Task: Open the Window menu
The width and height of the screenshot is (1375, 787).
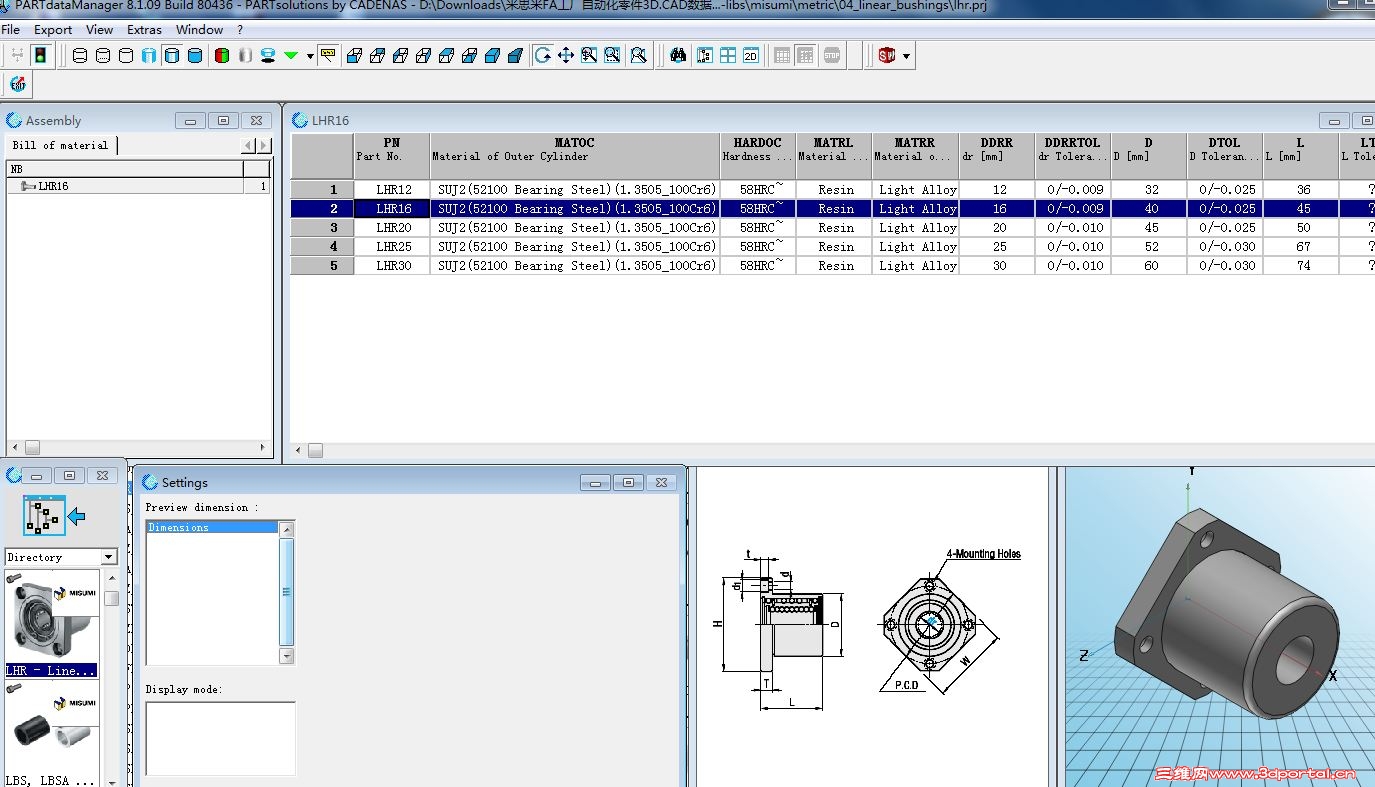Action: pyautogui.click(x=200, y=30)
